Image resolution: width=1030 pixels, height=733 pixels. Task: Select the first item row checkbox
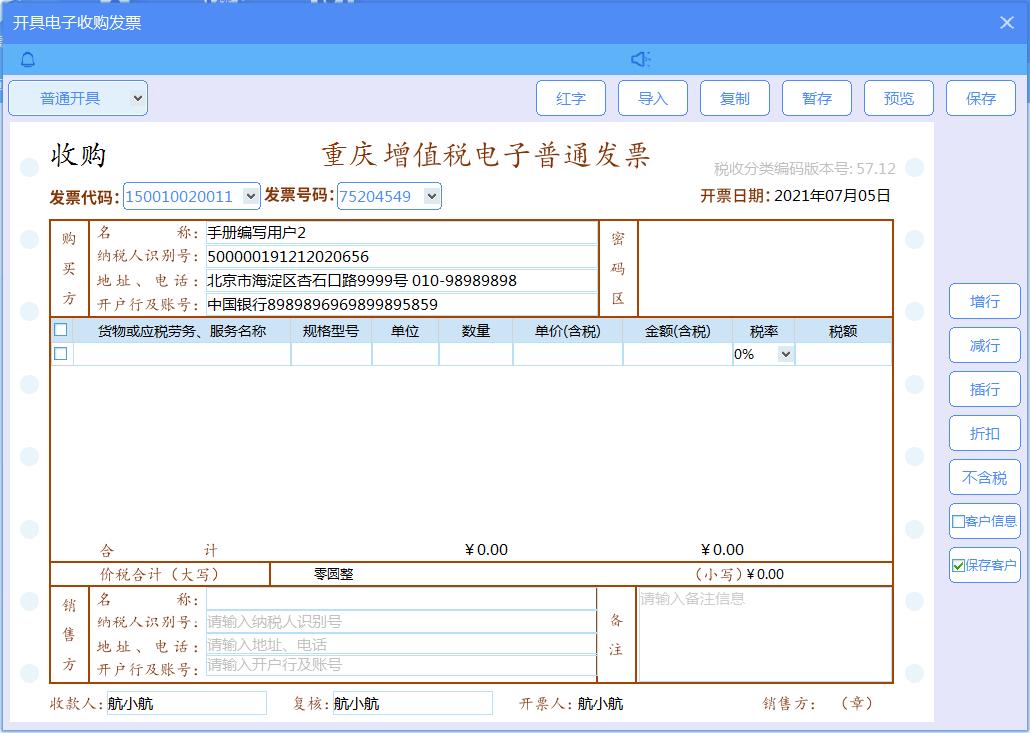coord(59,353)
